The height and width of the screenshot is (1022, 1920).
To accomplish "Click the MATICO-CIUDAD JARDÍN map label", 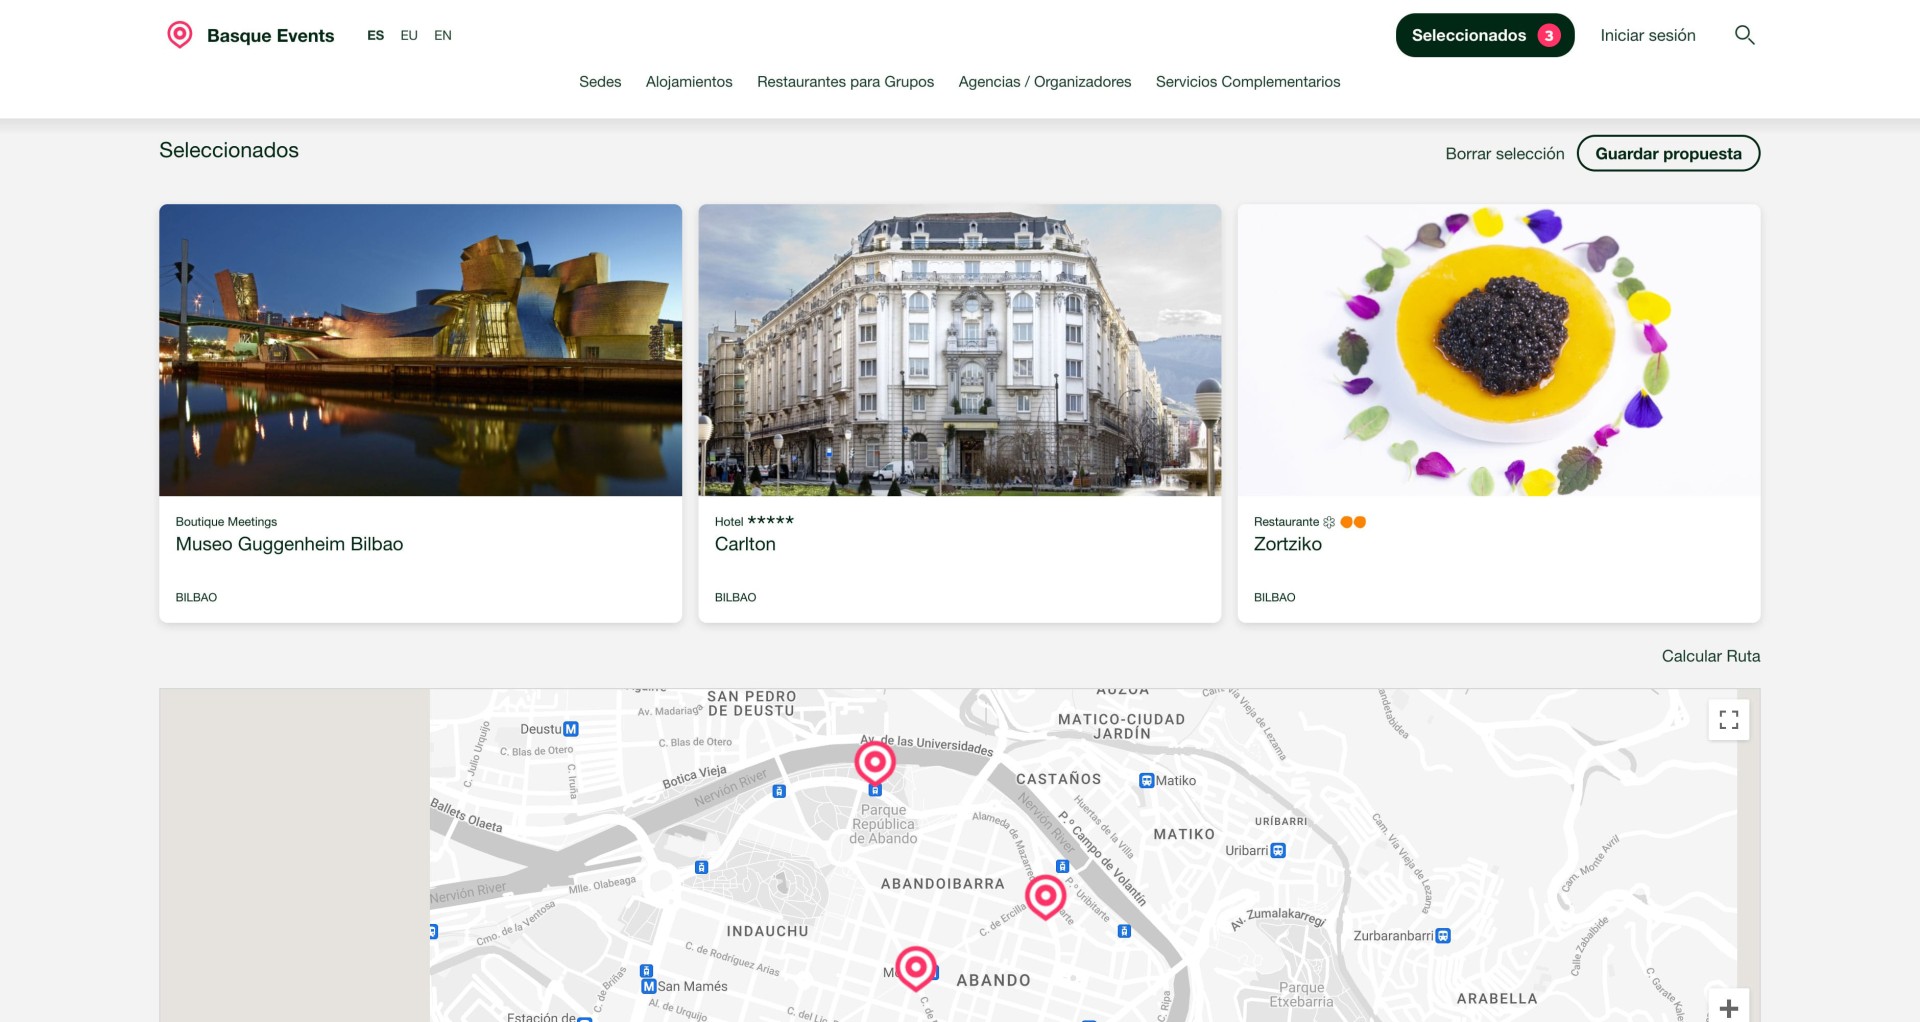I will coord(1121,726).
